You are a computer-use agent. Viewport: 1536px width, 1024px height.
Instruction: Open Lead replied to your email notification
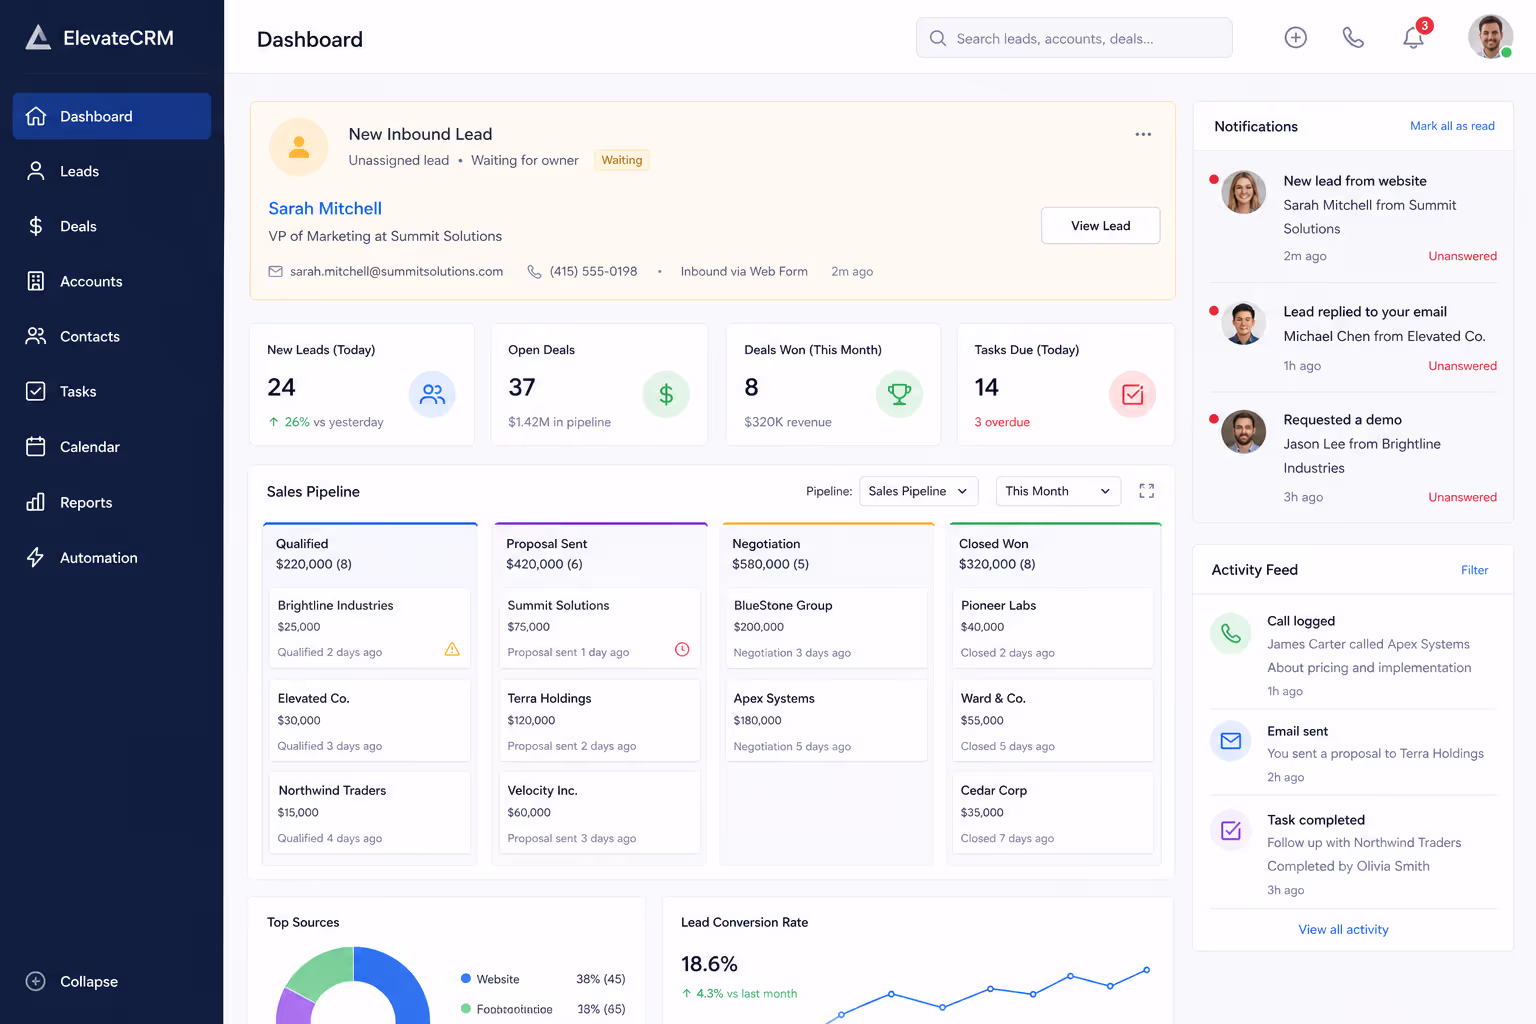1353,338
